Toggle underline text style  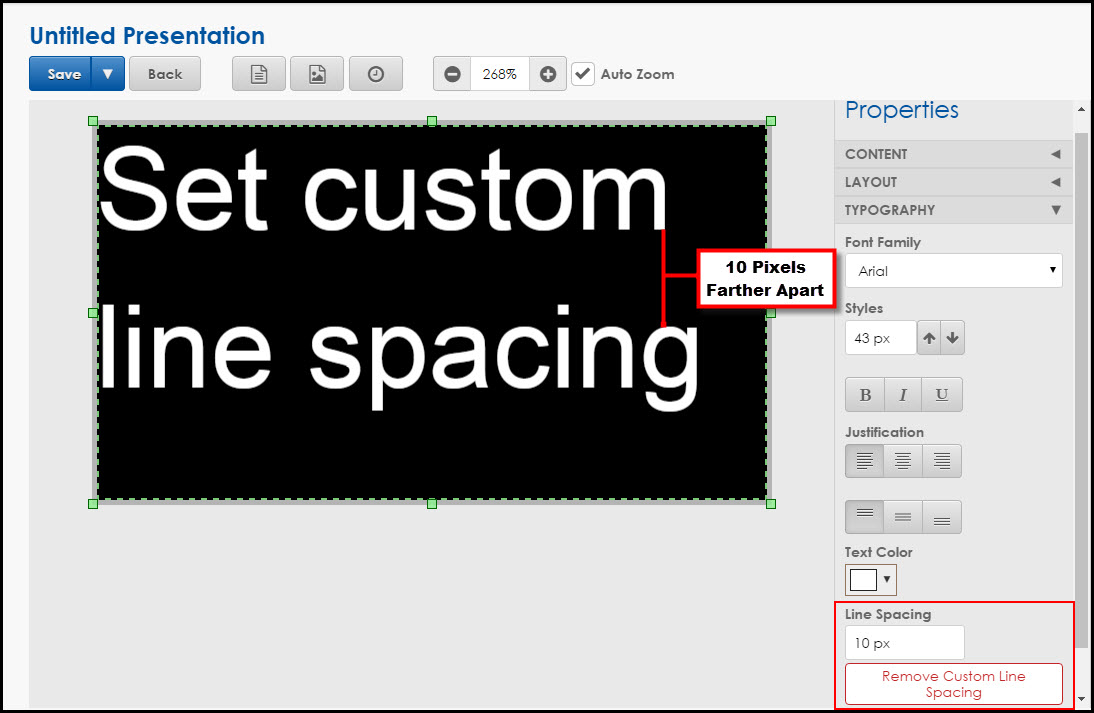(941, 395)
